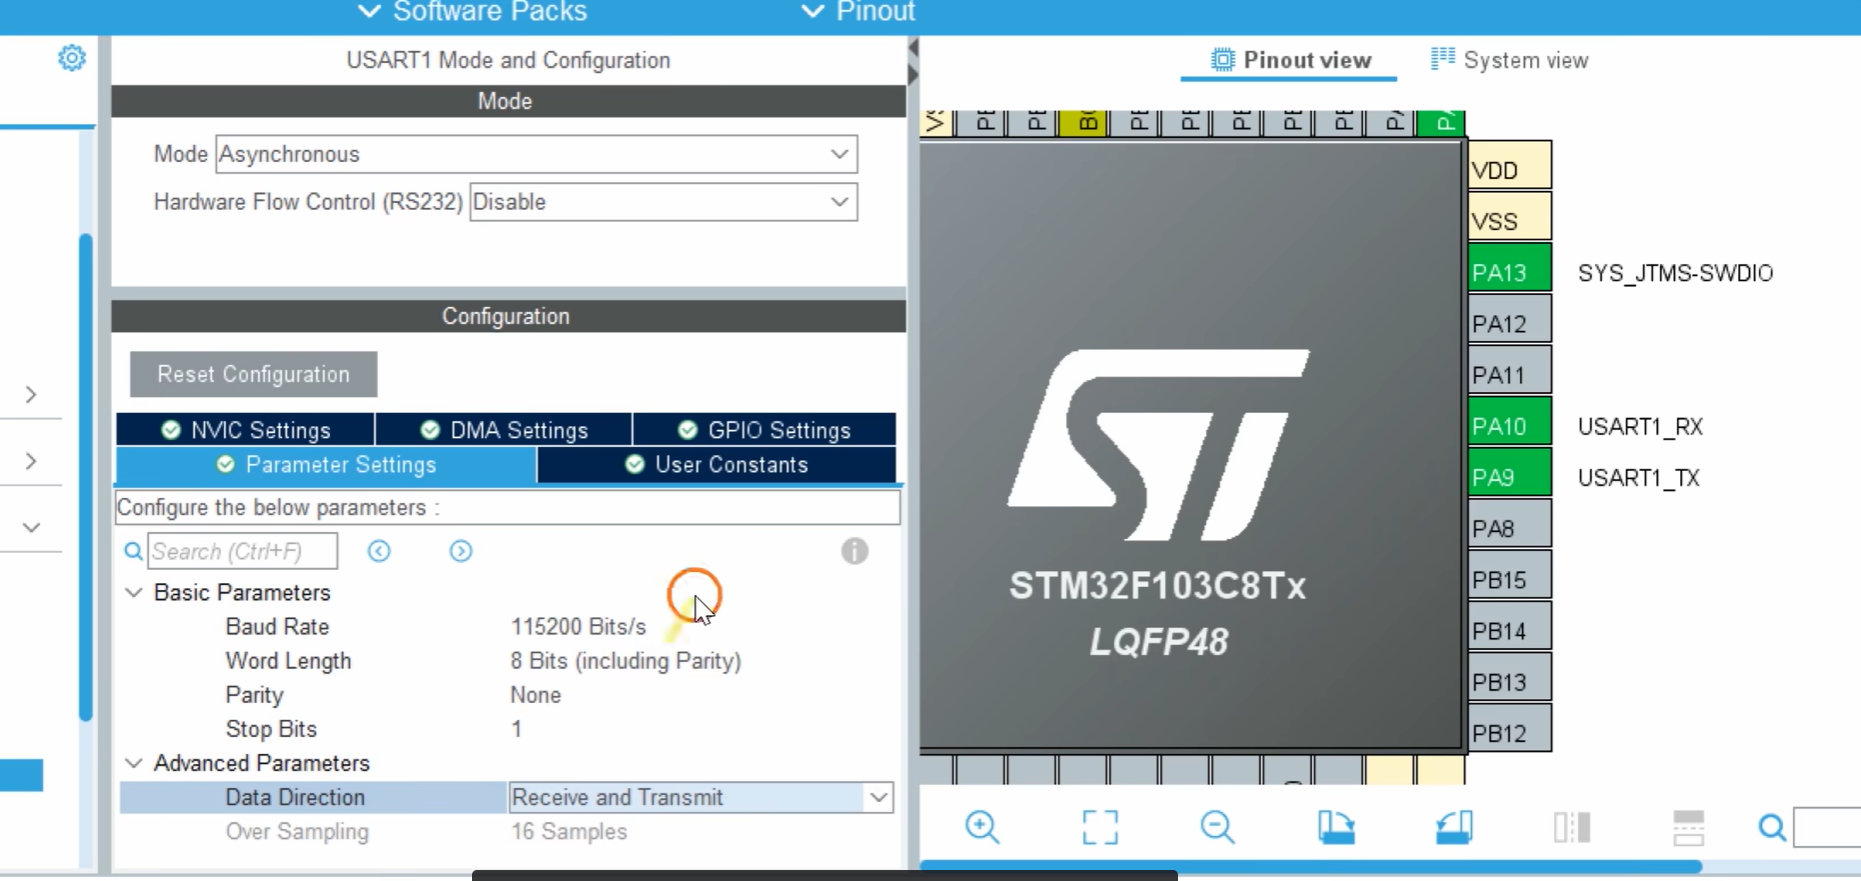Screen dimensions: 1861x881
Task: Select Word Length value 8 Bits
Action: pos(626,661)
